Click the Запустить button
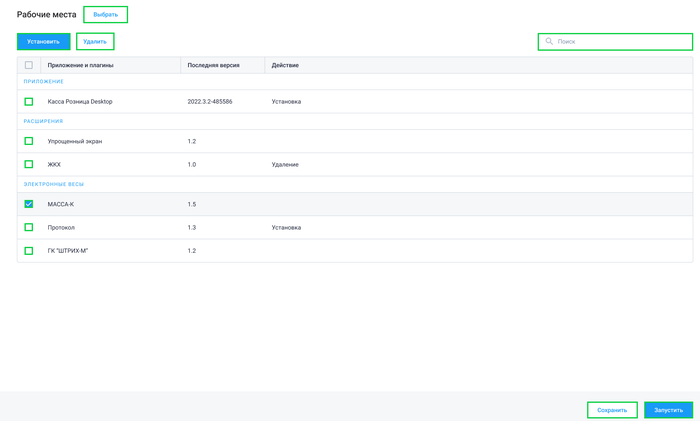 (x=668, y=410)
